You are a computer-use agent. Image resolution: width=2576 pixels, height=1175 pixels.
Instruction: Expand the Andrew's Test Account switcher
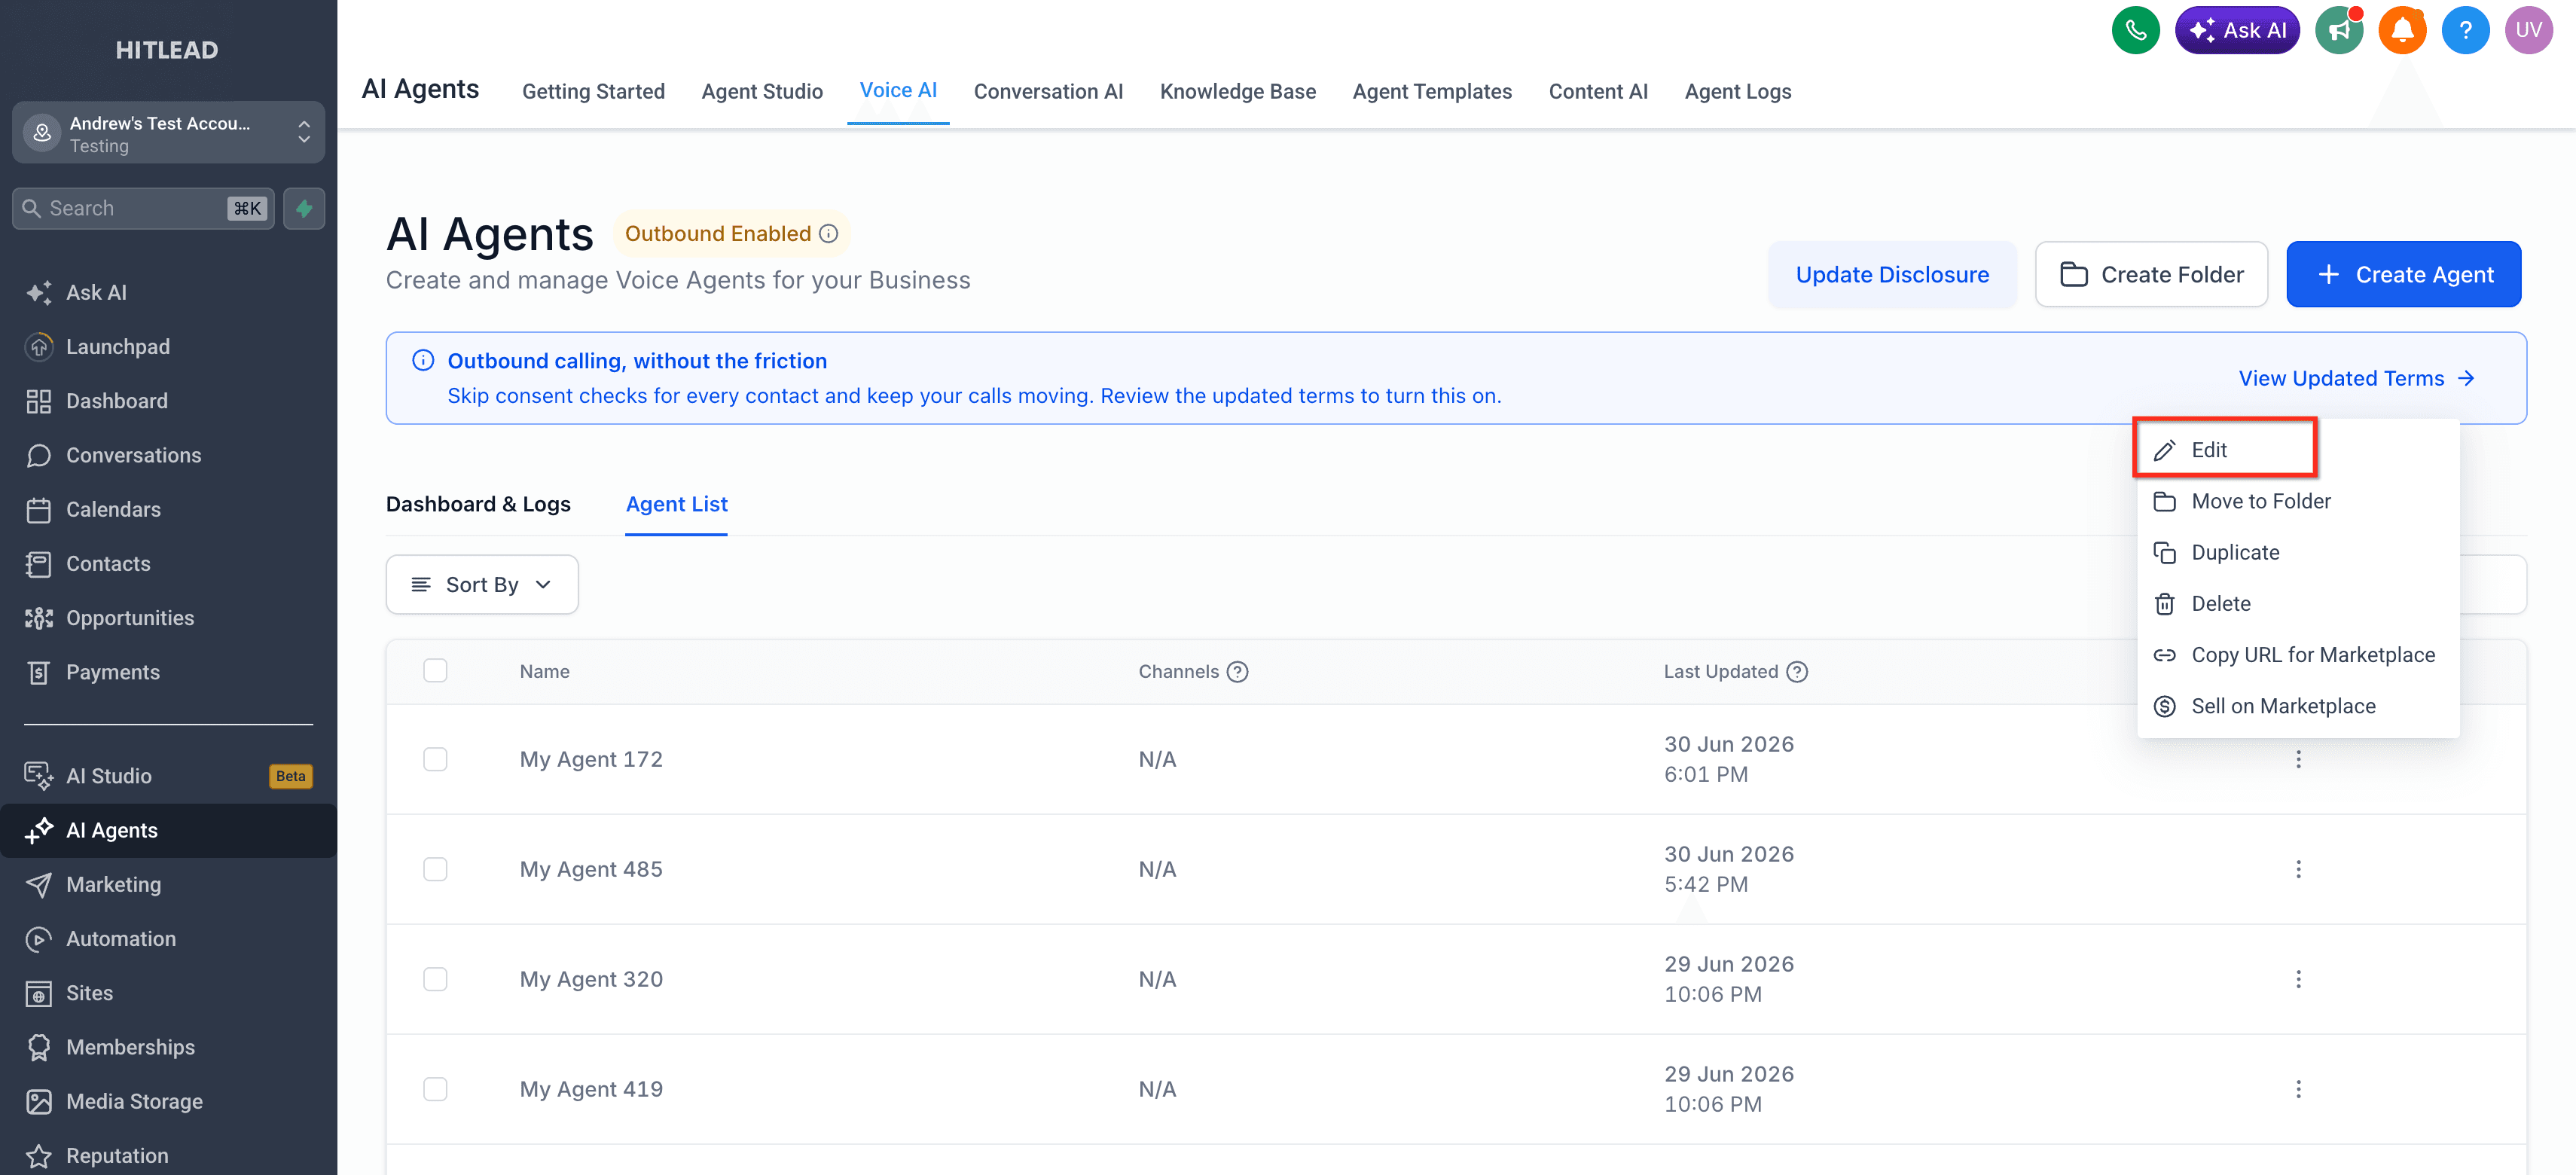click(168, 132)
